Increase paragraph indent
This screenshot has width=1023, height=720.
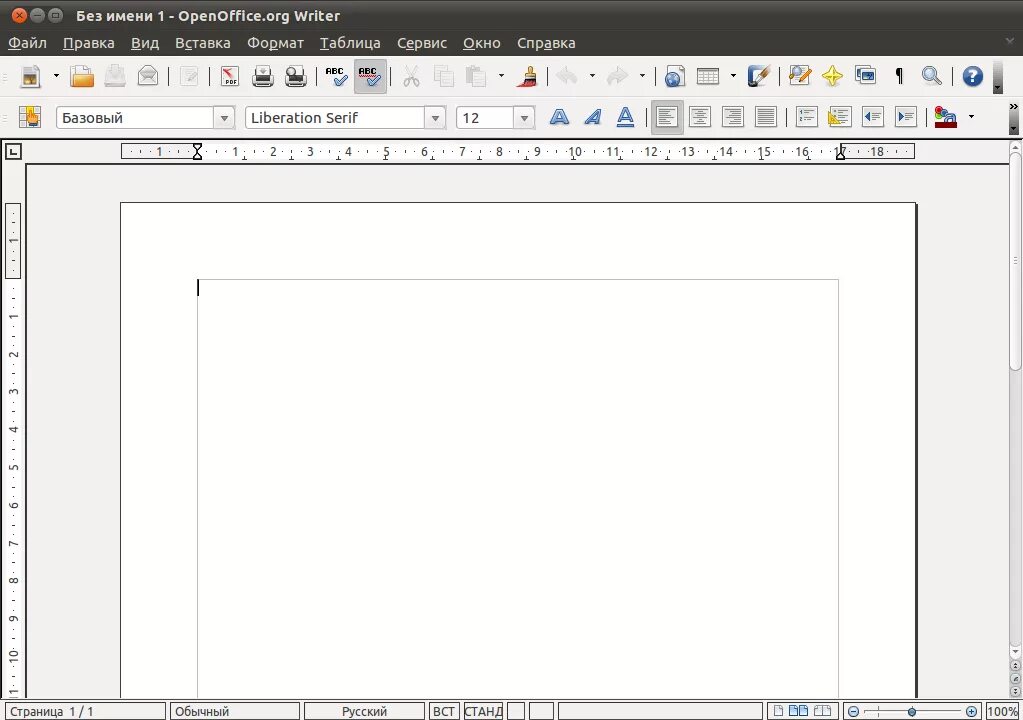coord(906,117)
